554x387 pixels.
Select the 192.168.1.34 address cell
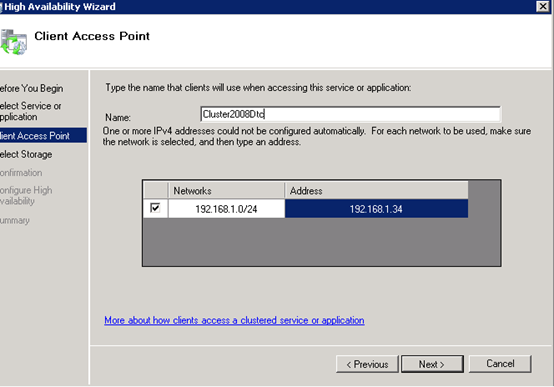point(376,209)
